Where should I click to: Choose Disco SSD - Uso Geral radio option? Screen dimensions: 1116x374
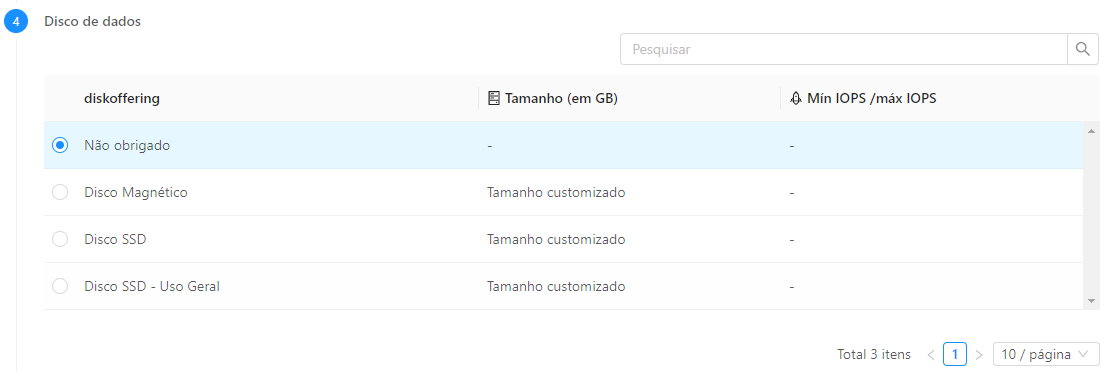pyautogui.click(x=60, y=286)
